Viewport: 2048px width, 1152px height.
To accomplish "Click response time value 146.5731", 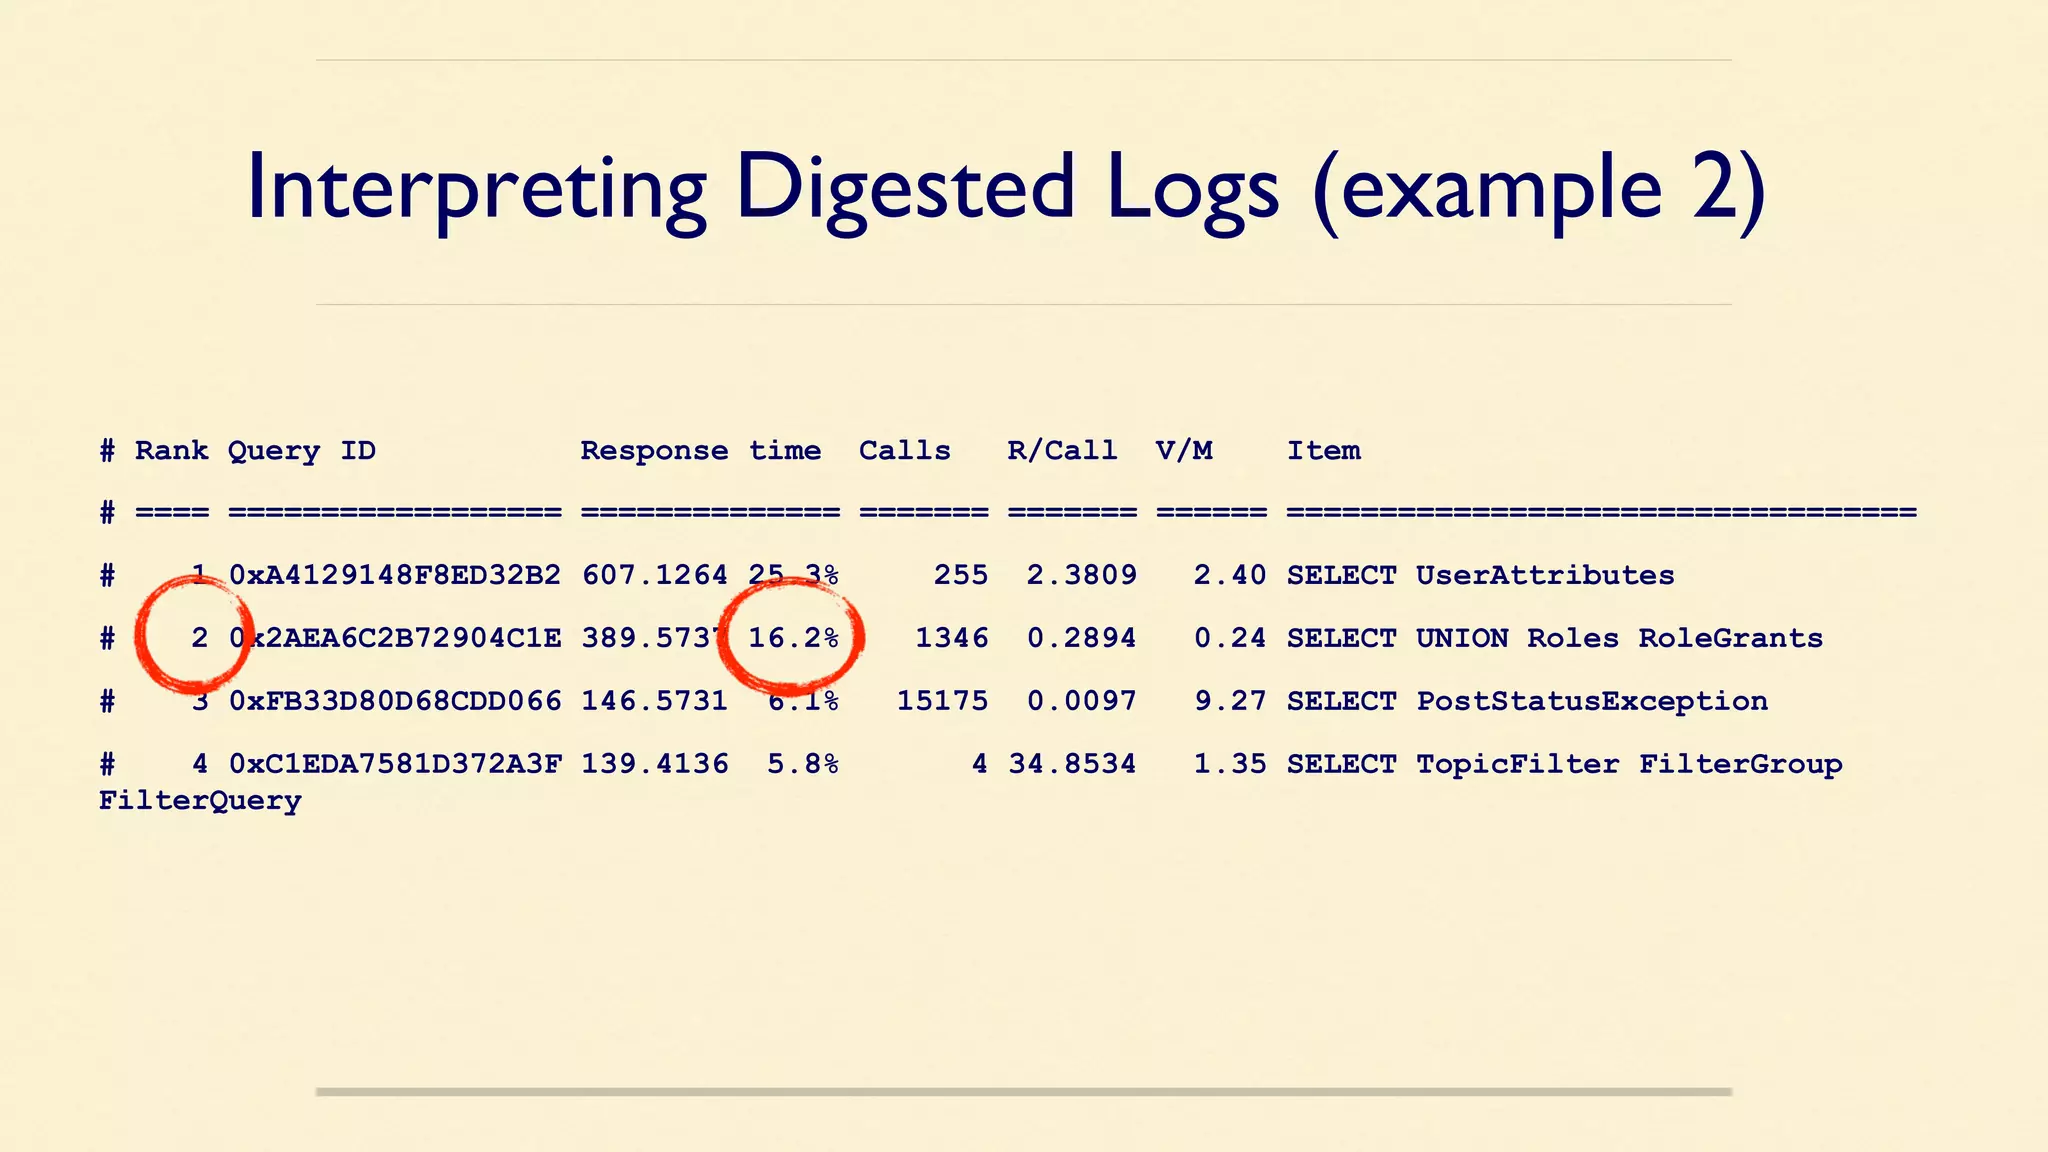I will [x=655, y=701].
